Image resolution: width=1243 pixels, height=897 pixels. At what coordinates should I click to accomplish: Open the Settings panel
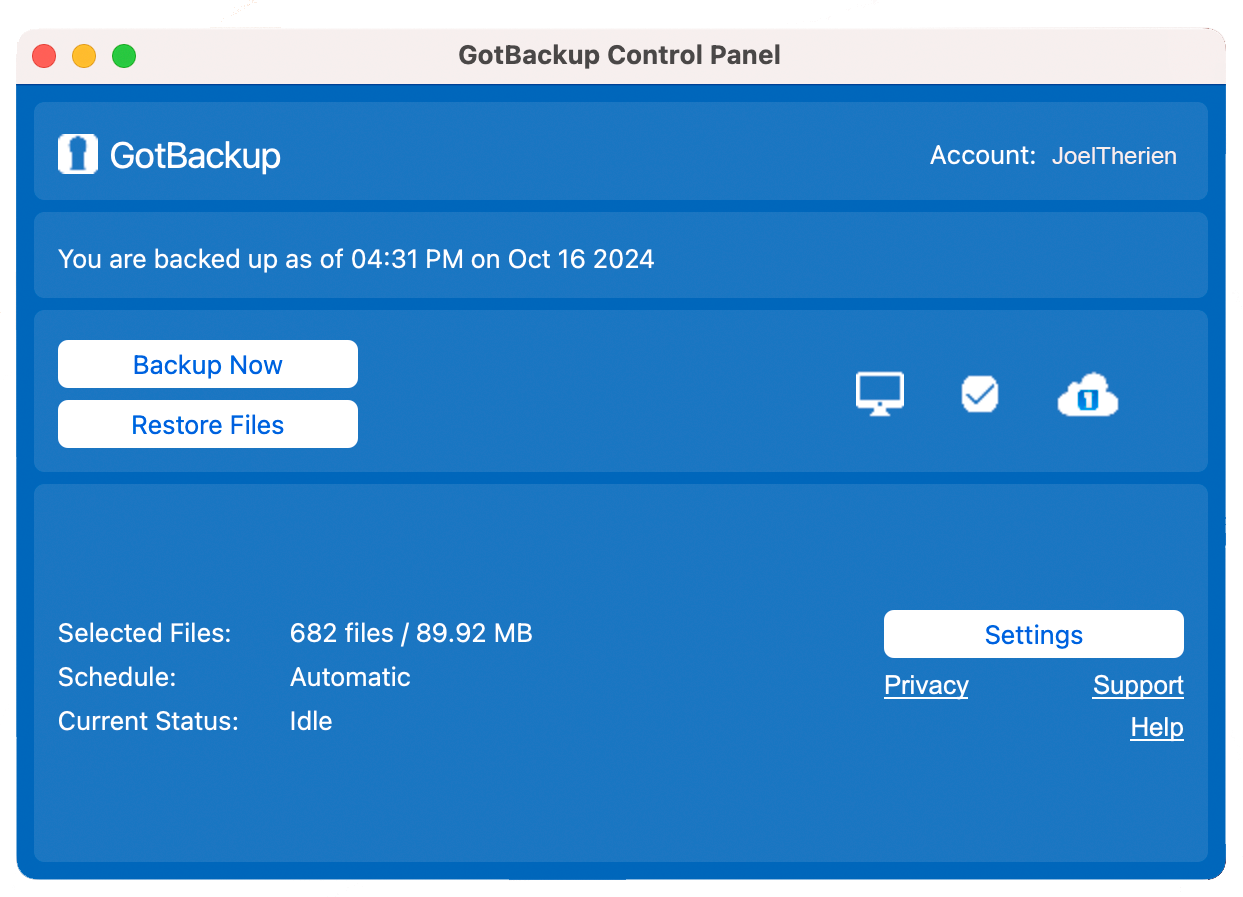1034,634
